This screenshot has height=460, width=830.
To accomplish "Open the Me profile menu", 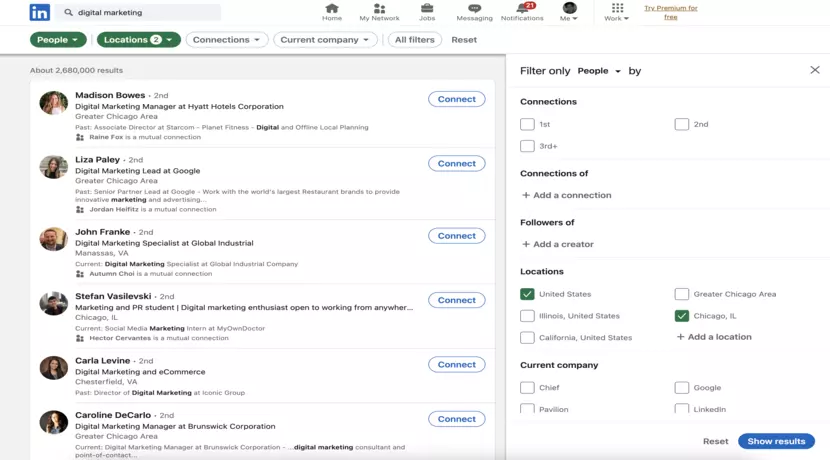I will pos(569,12).
